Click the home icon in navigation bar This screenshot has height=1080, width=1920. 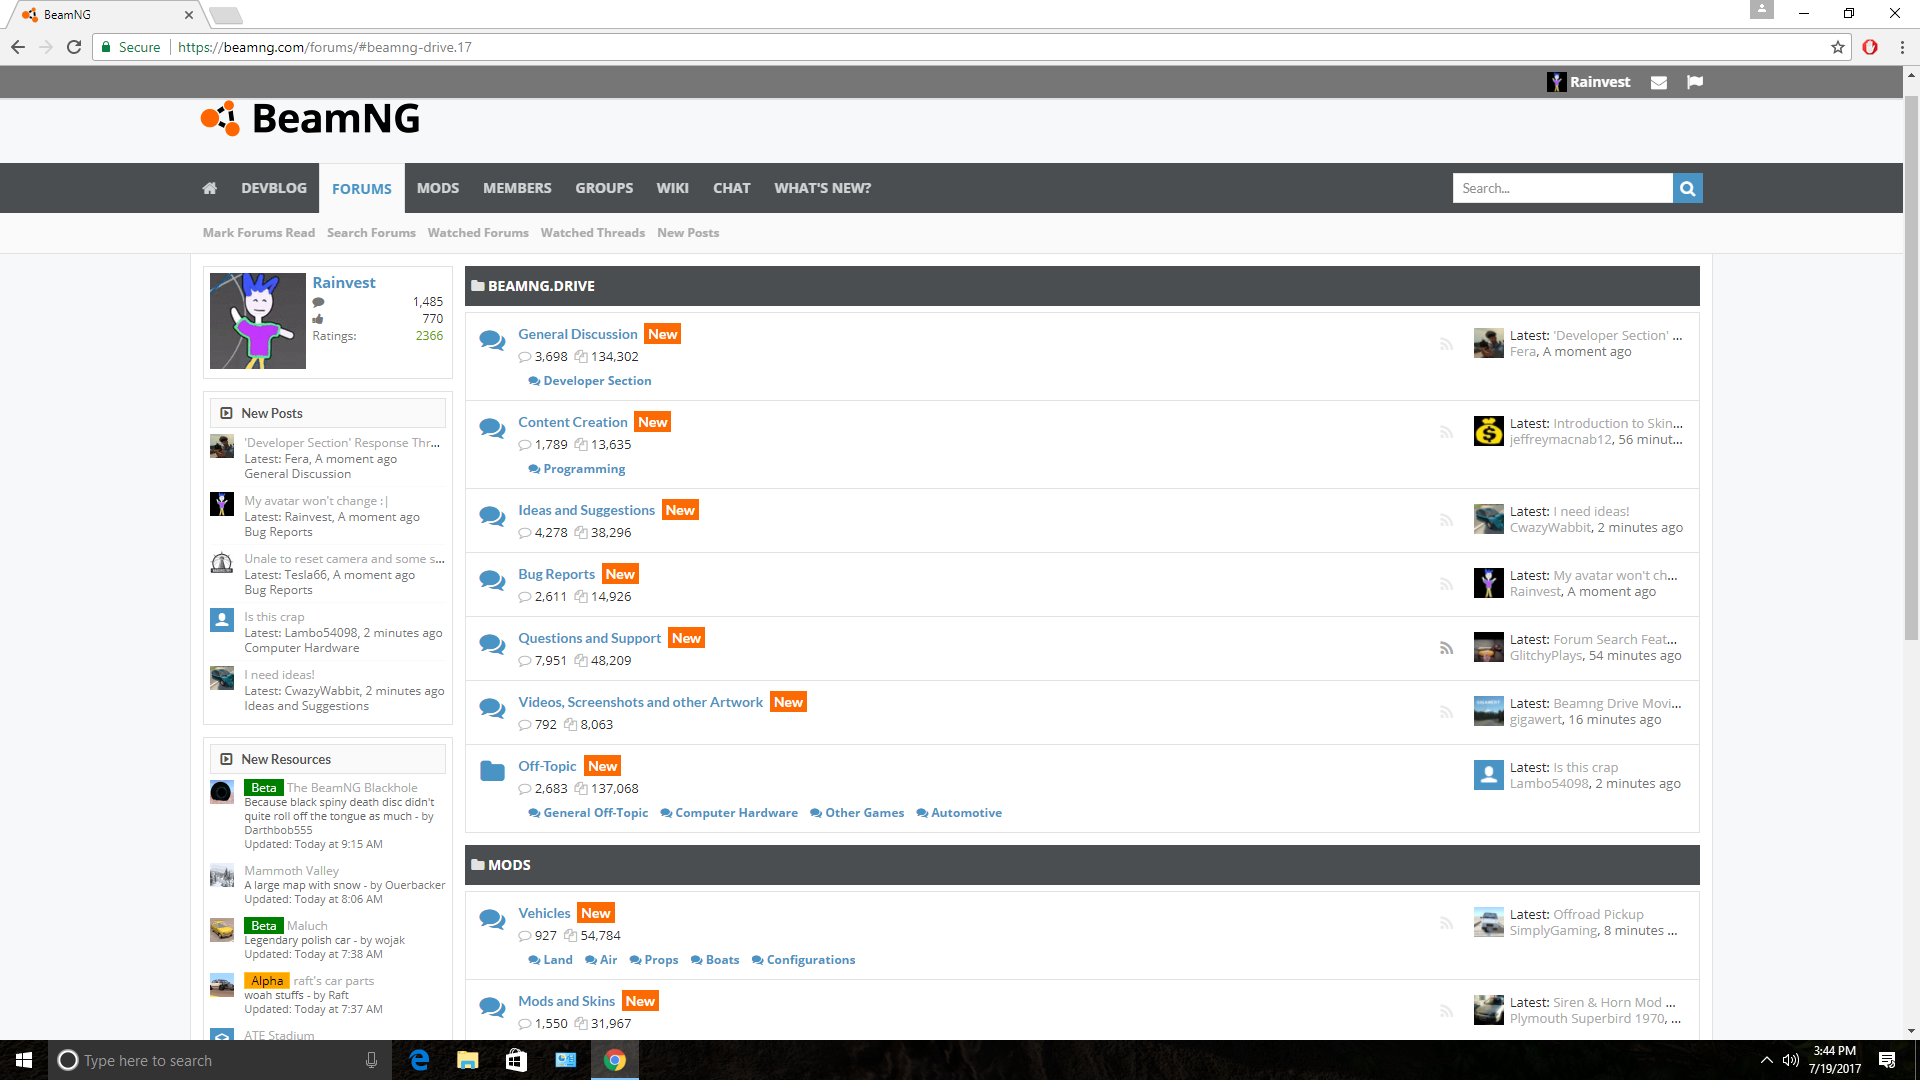[209, 188]
